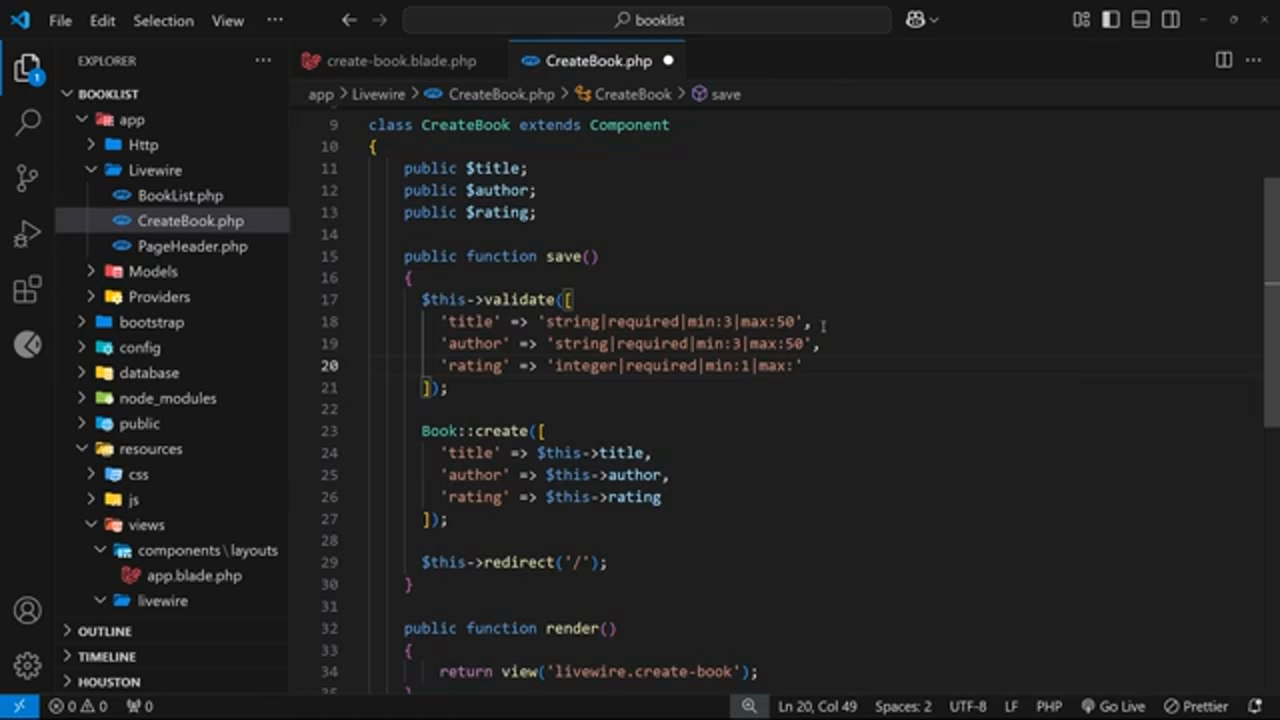The height and width of the screenshot is (720, 1280).
Task: Collapse the app folder
Action: coord(131,120)
